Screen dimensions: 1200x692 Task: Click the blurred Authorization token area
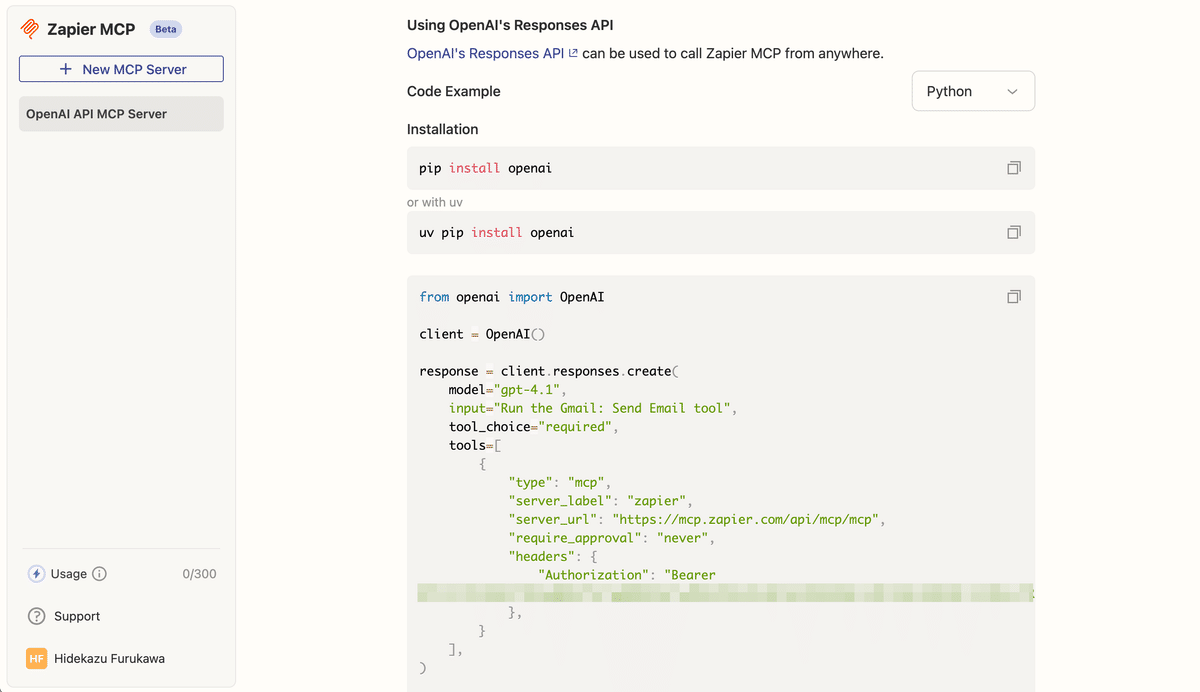(720, 592)
